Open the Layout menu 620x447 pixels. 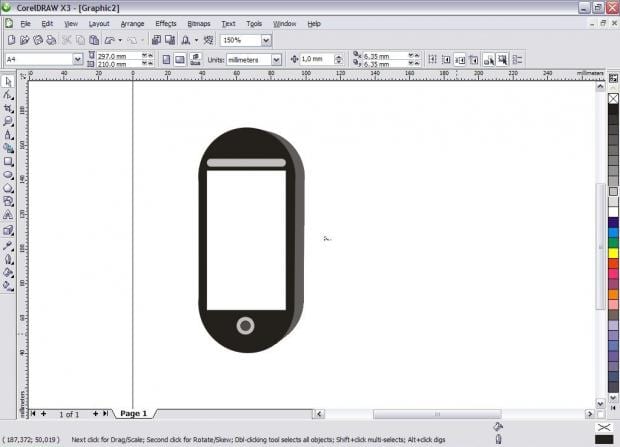pos(99,24)
